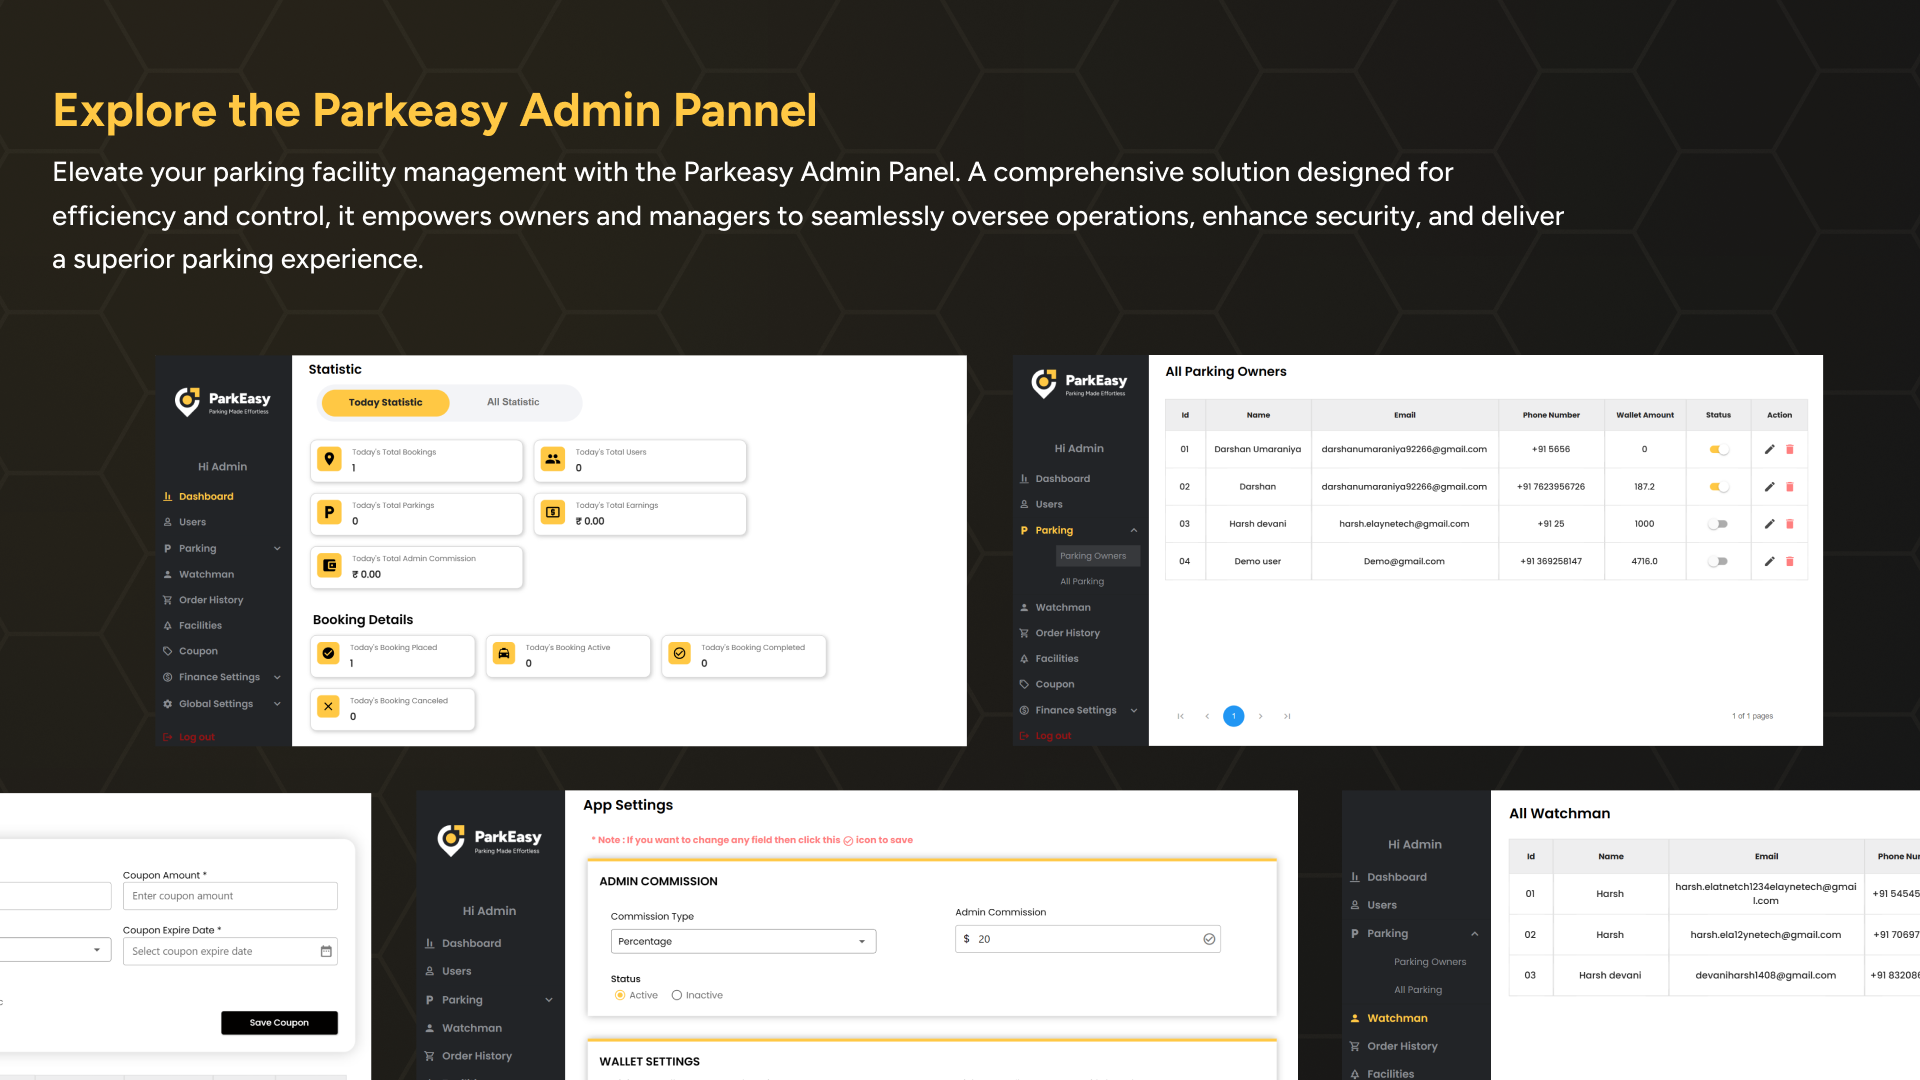This screenshot has height=1080, width=1920.
Task: Open All Parking submenu under Parking Owners
Action: point(1082,581)
